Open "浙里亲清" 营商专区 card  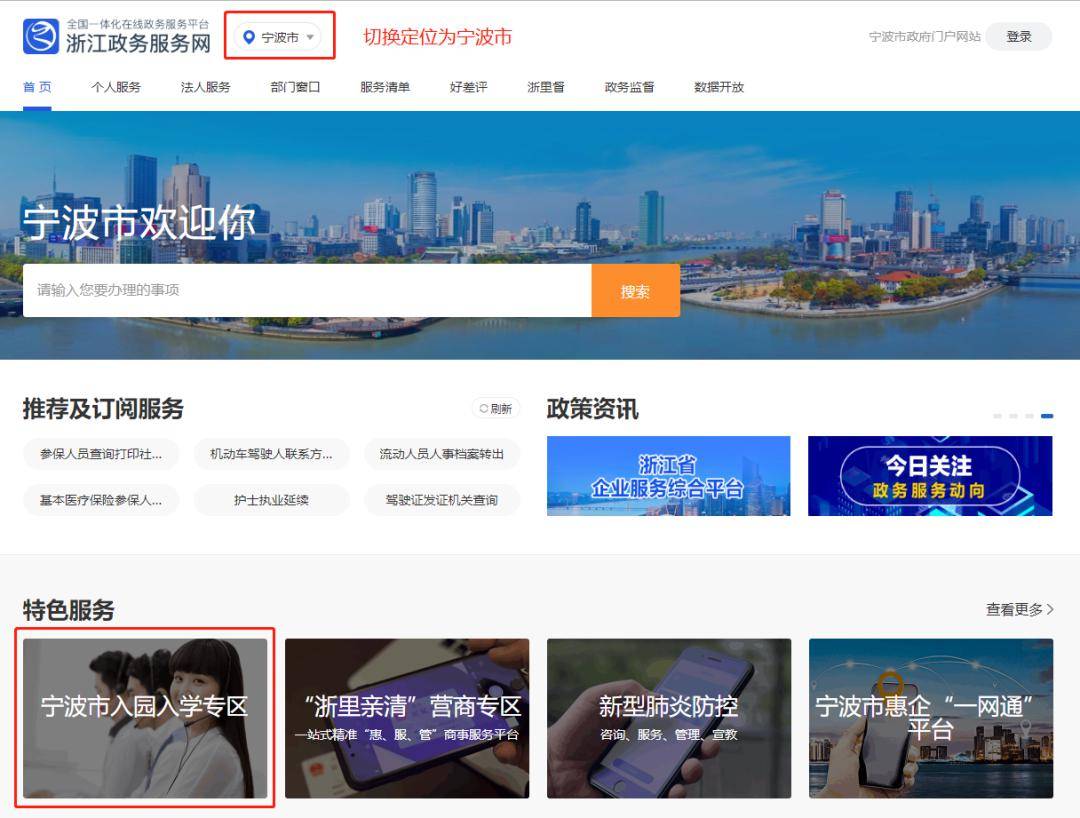pos(407,718)
